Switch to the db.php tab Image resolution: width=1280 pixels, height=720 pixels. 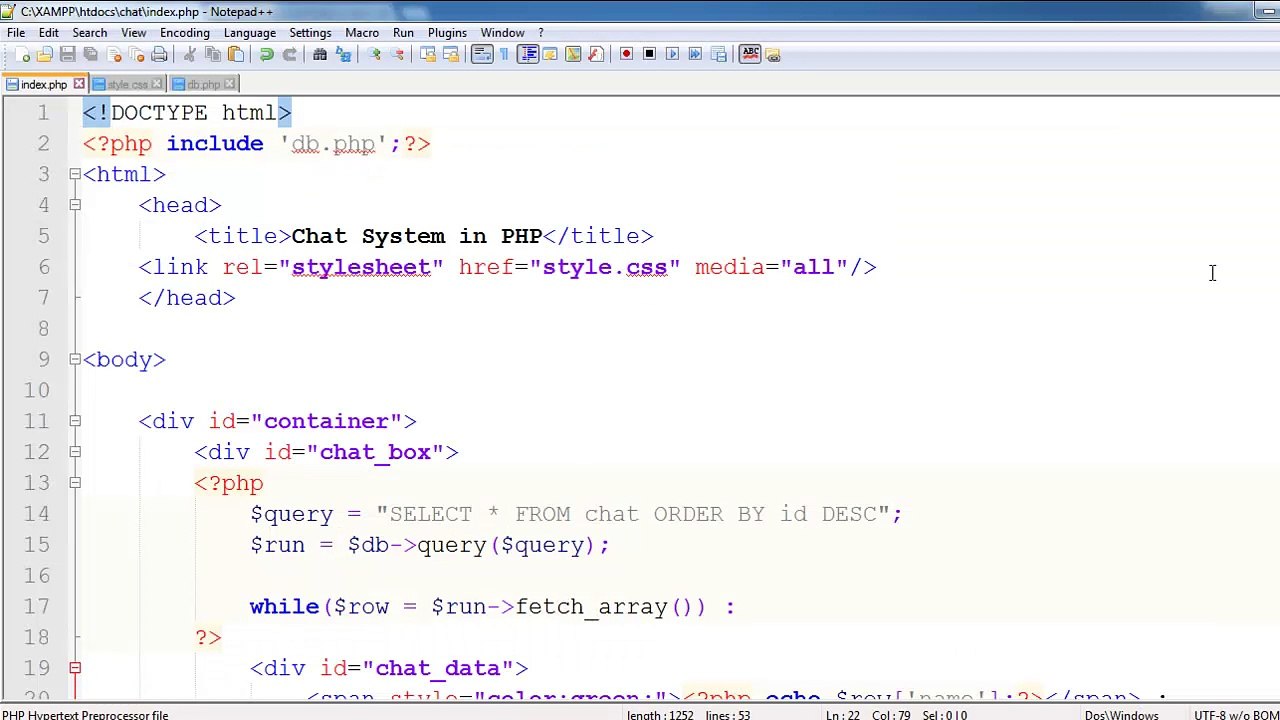pyautogui.click(x=203, y=85)
